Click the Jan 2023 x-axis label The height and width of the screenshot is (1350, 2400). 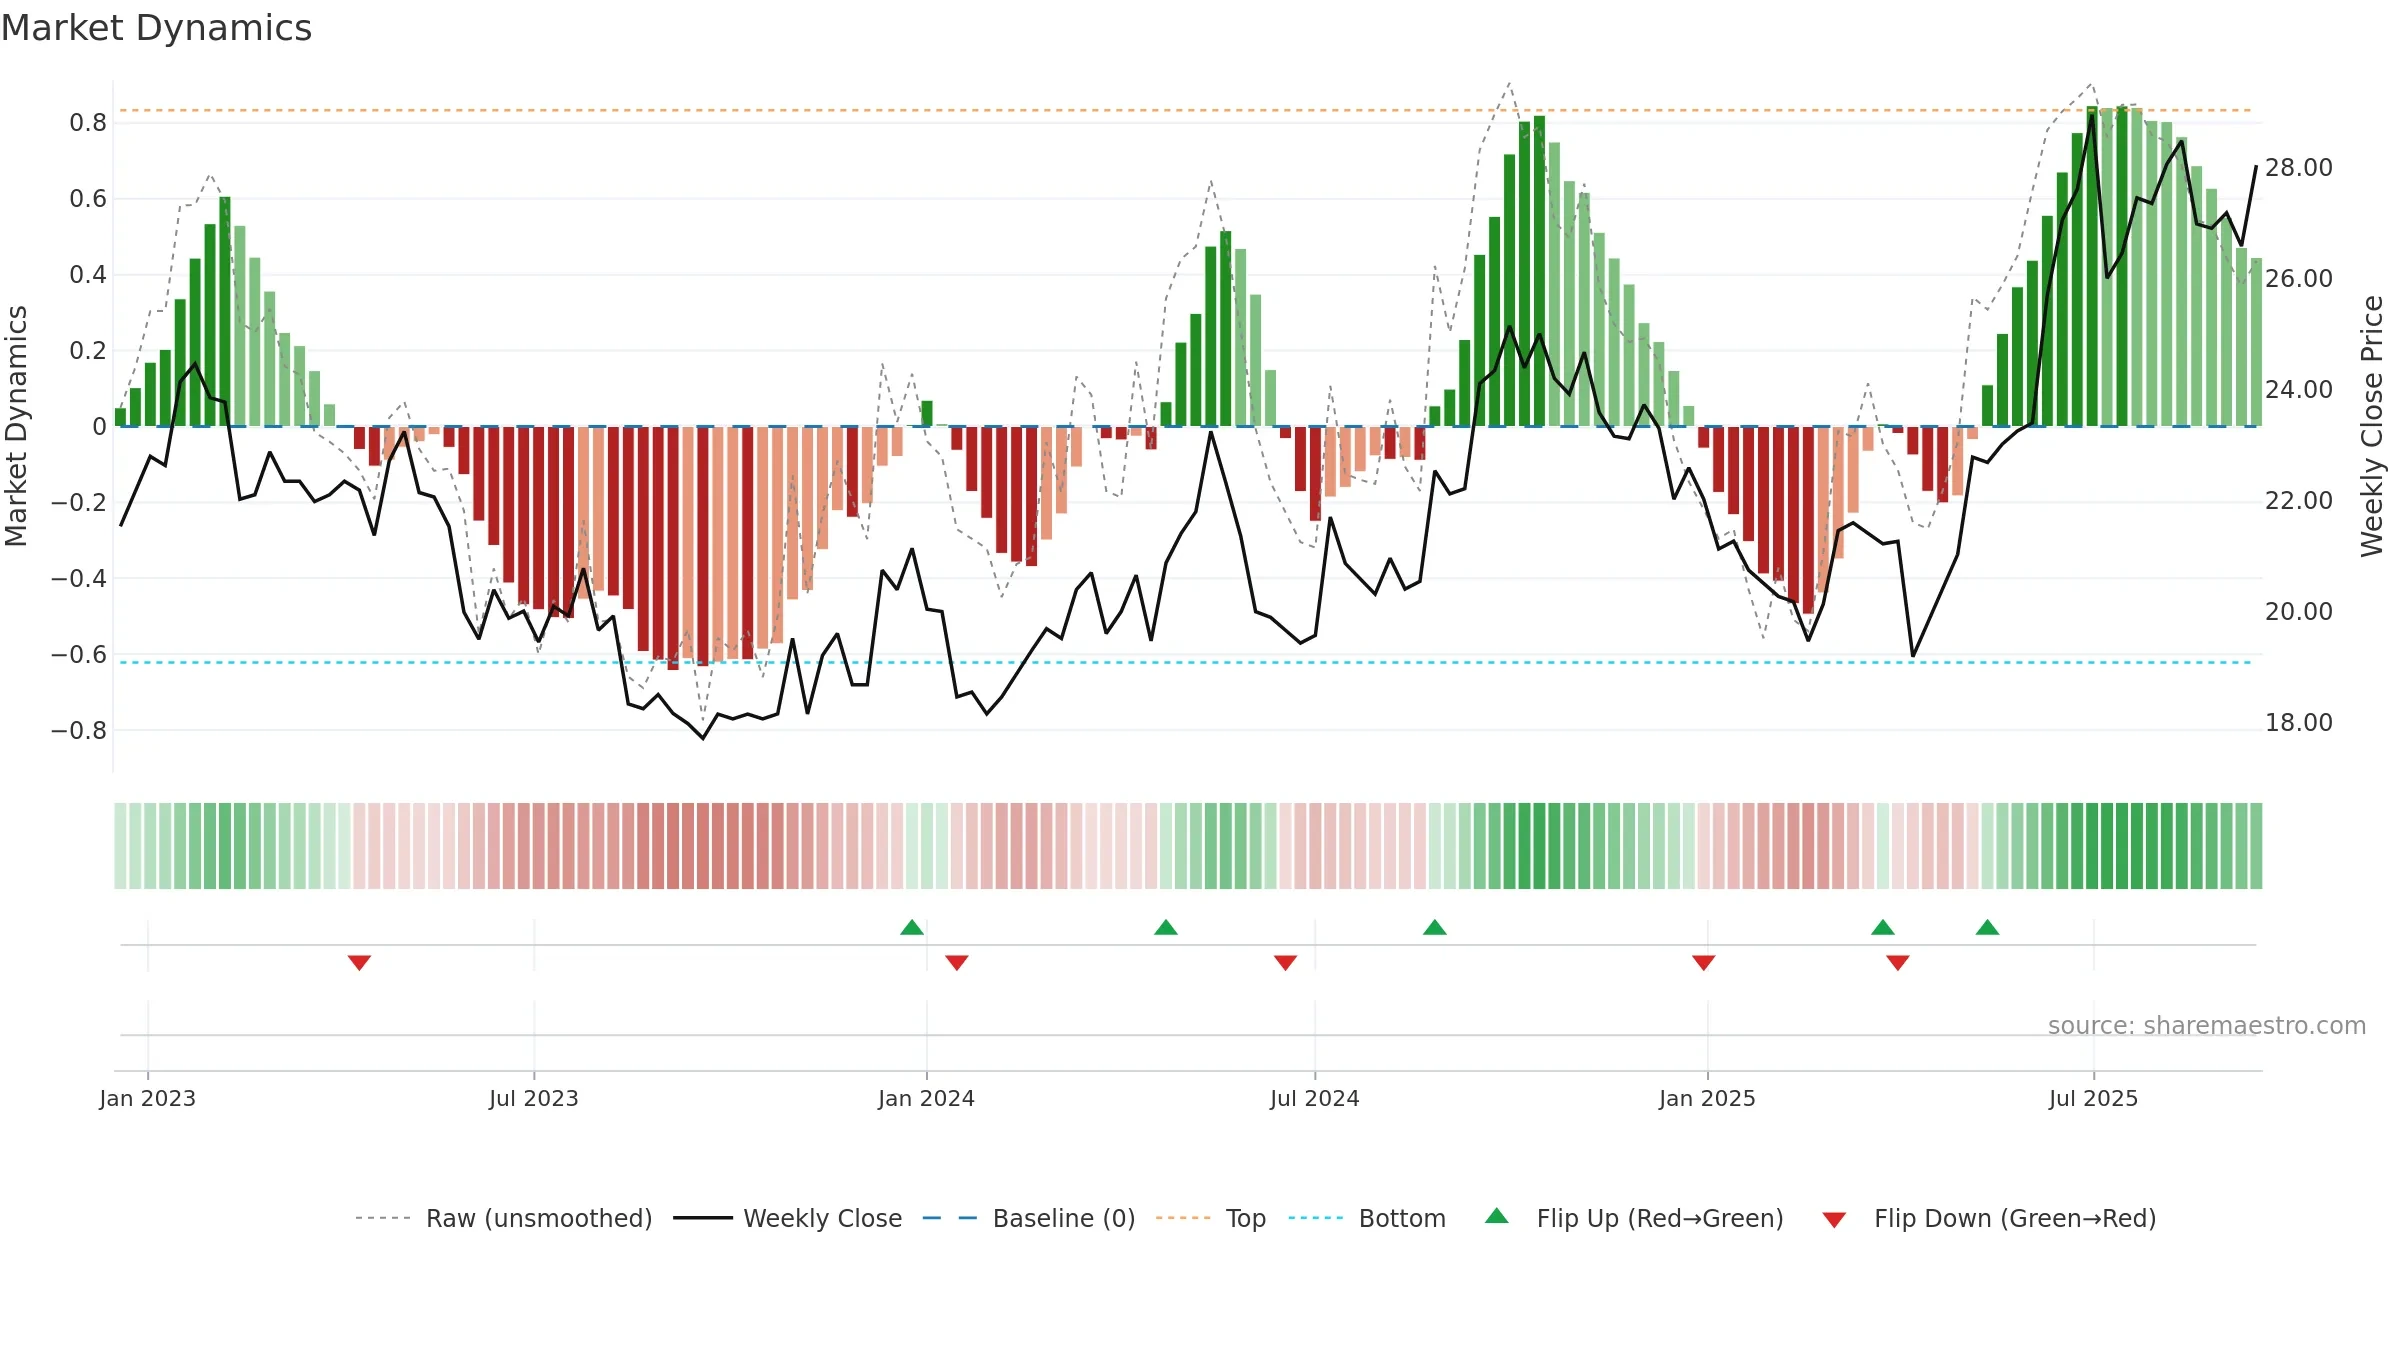point(148,1098)
